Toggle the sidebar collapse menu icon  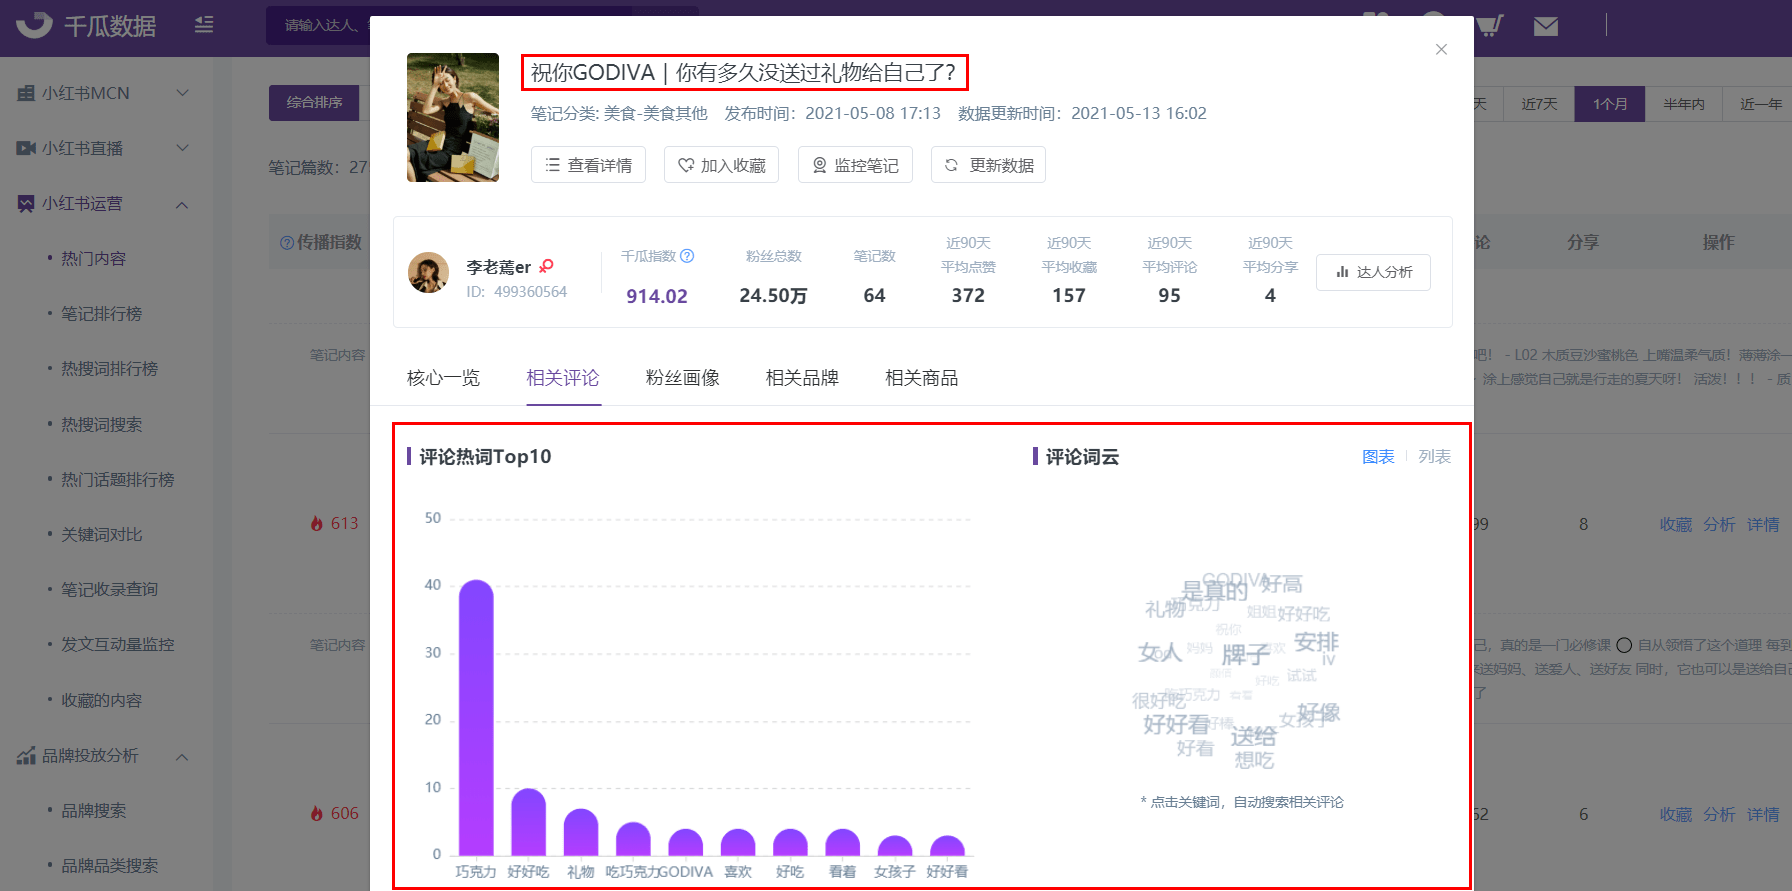pyautogui.click(x=204, y=24)
